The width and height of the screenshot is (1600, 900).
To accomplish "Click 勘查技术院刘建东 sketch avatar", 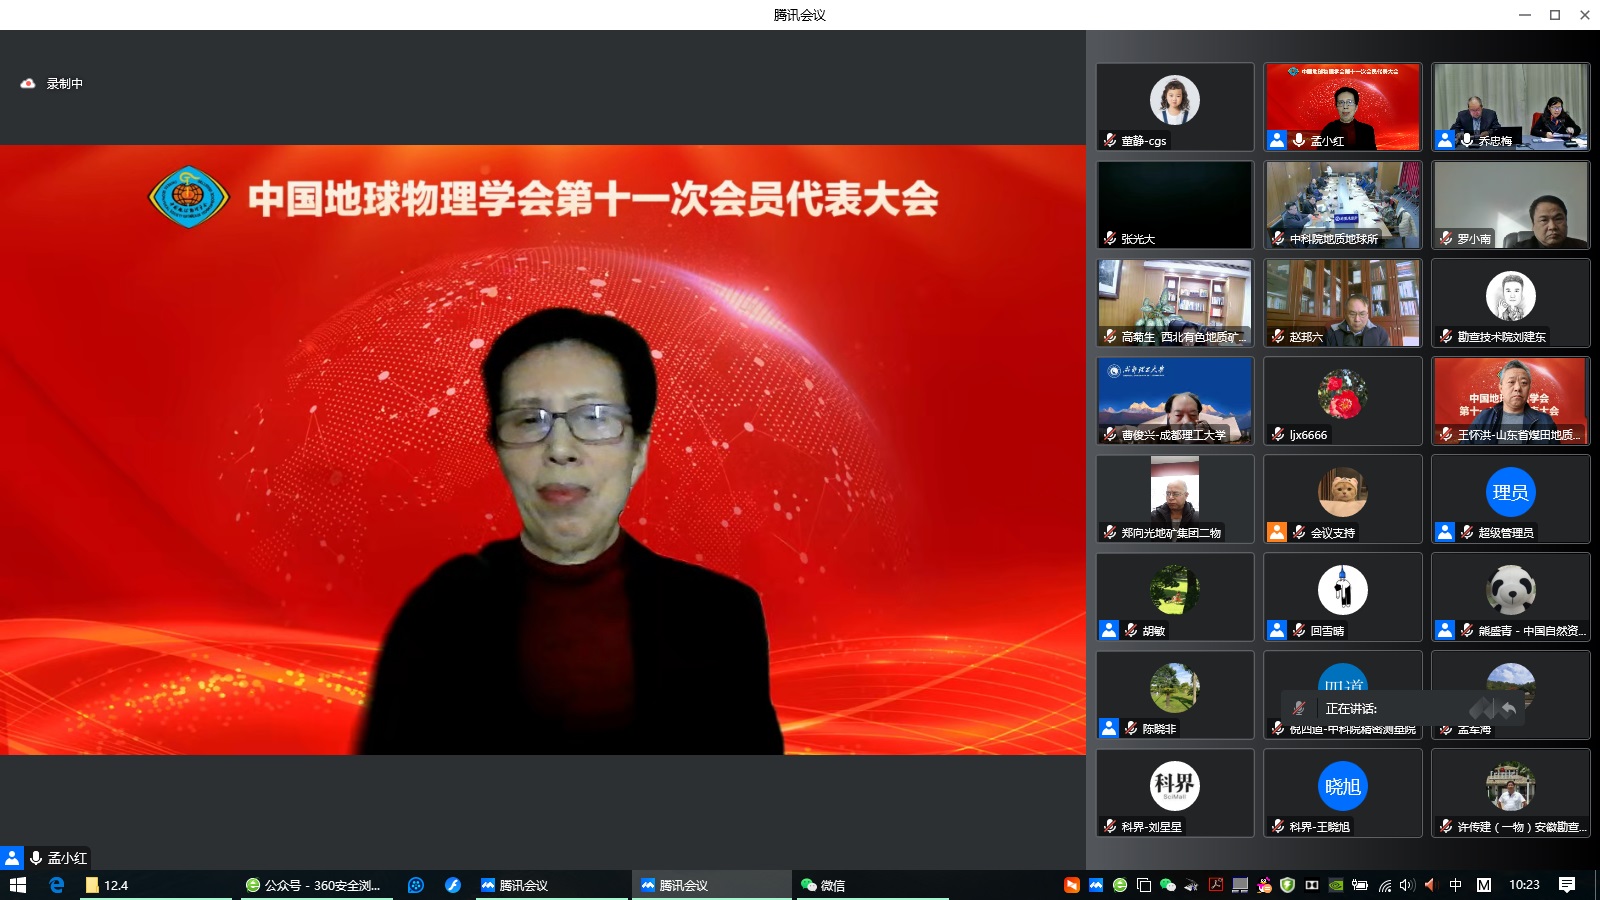I will tap(1511, 295).
